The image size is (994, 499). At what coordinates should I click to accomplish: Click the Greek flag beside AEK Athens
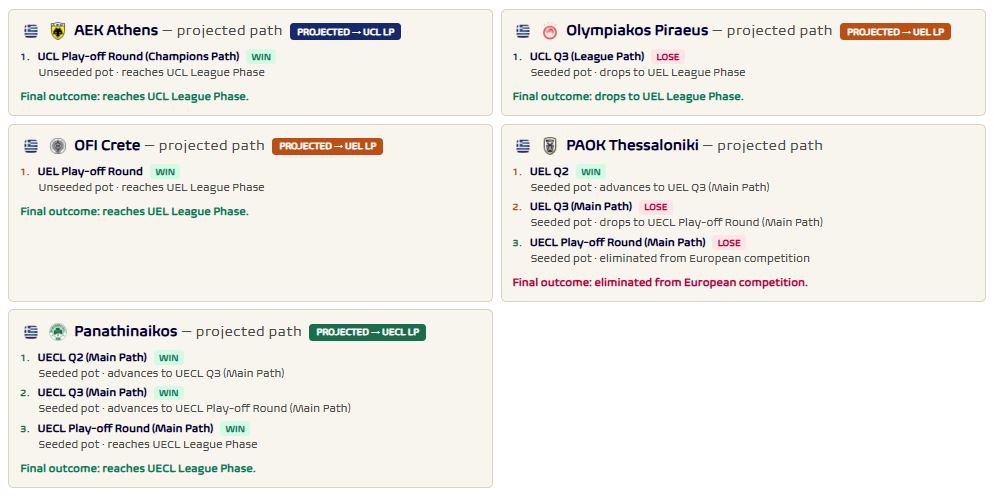[30, 31]
